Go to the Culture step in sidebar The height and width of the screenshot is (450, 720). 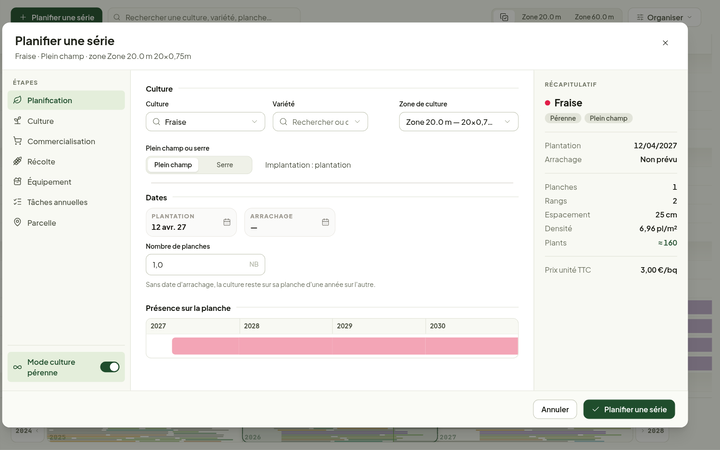66,121
